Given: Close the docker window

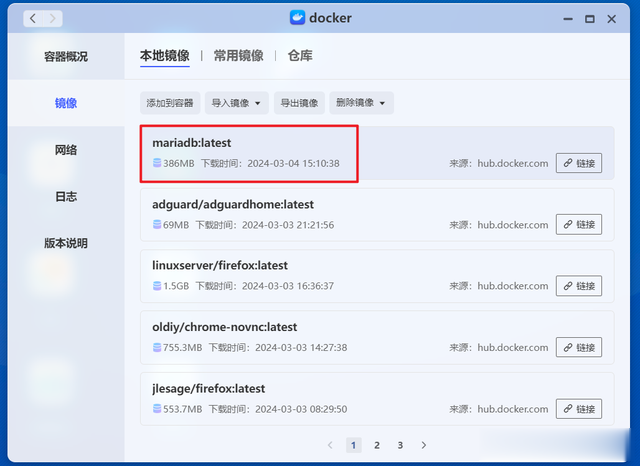Looking at the screenshot, I should click(611, 19).
